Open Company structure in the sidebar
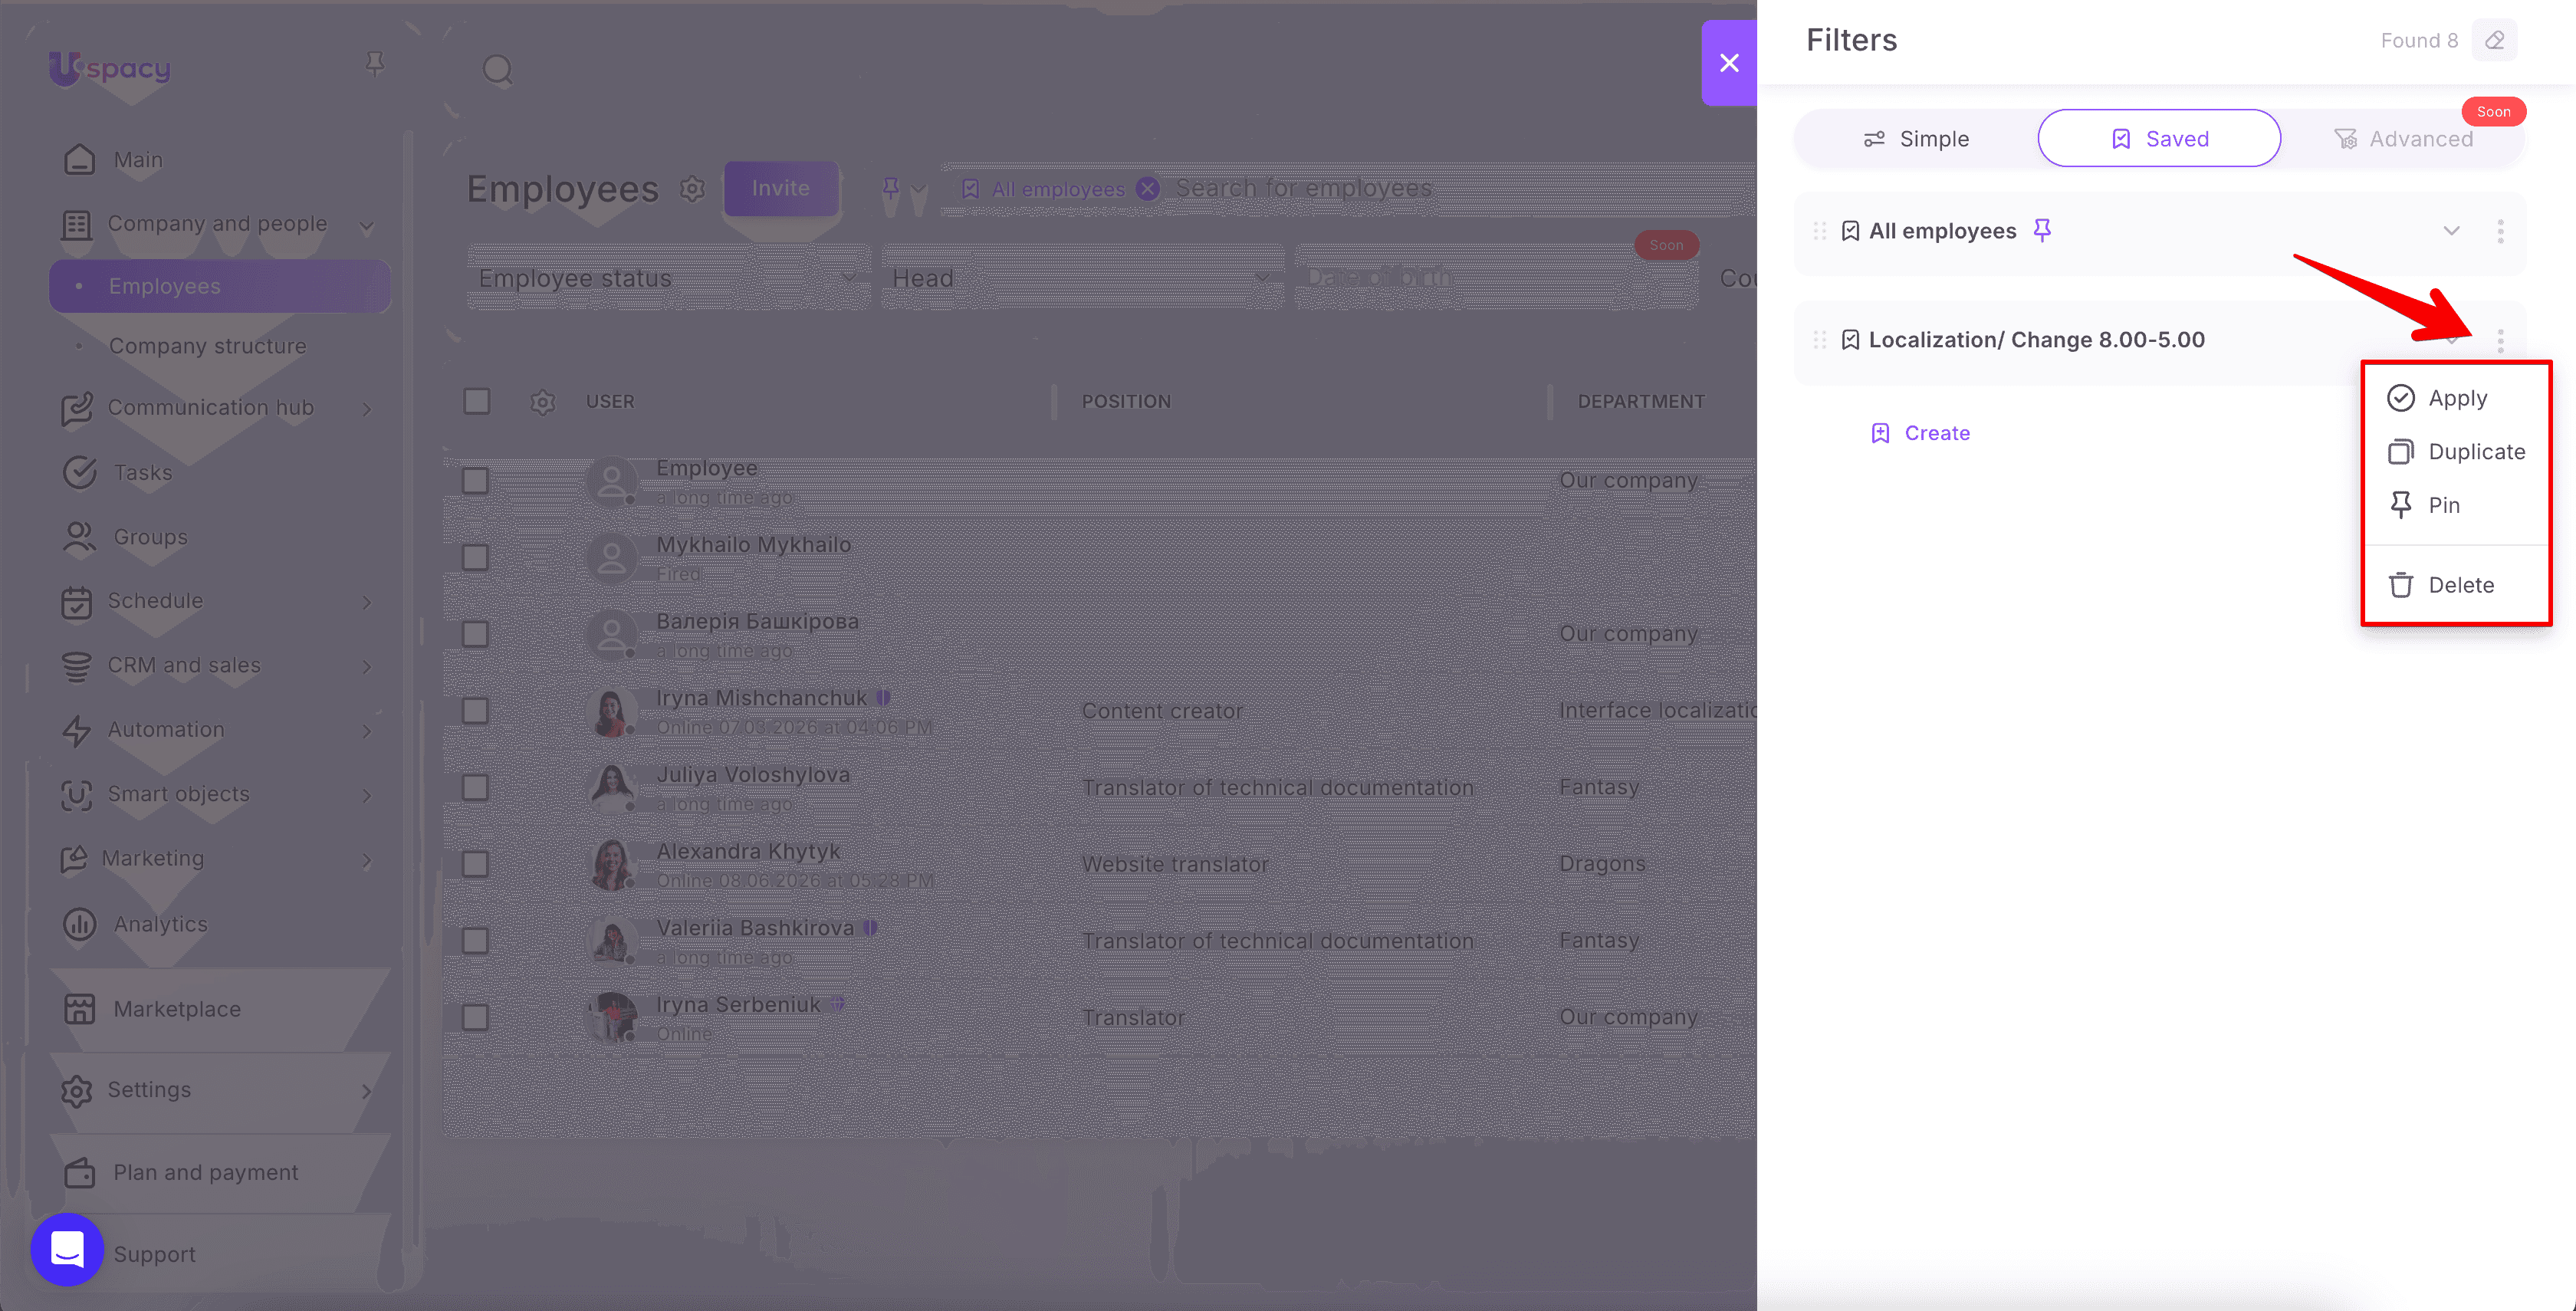Image resolution: width=2576 pixels, height=1311 pixels. click(x=207, y=346)
